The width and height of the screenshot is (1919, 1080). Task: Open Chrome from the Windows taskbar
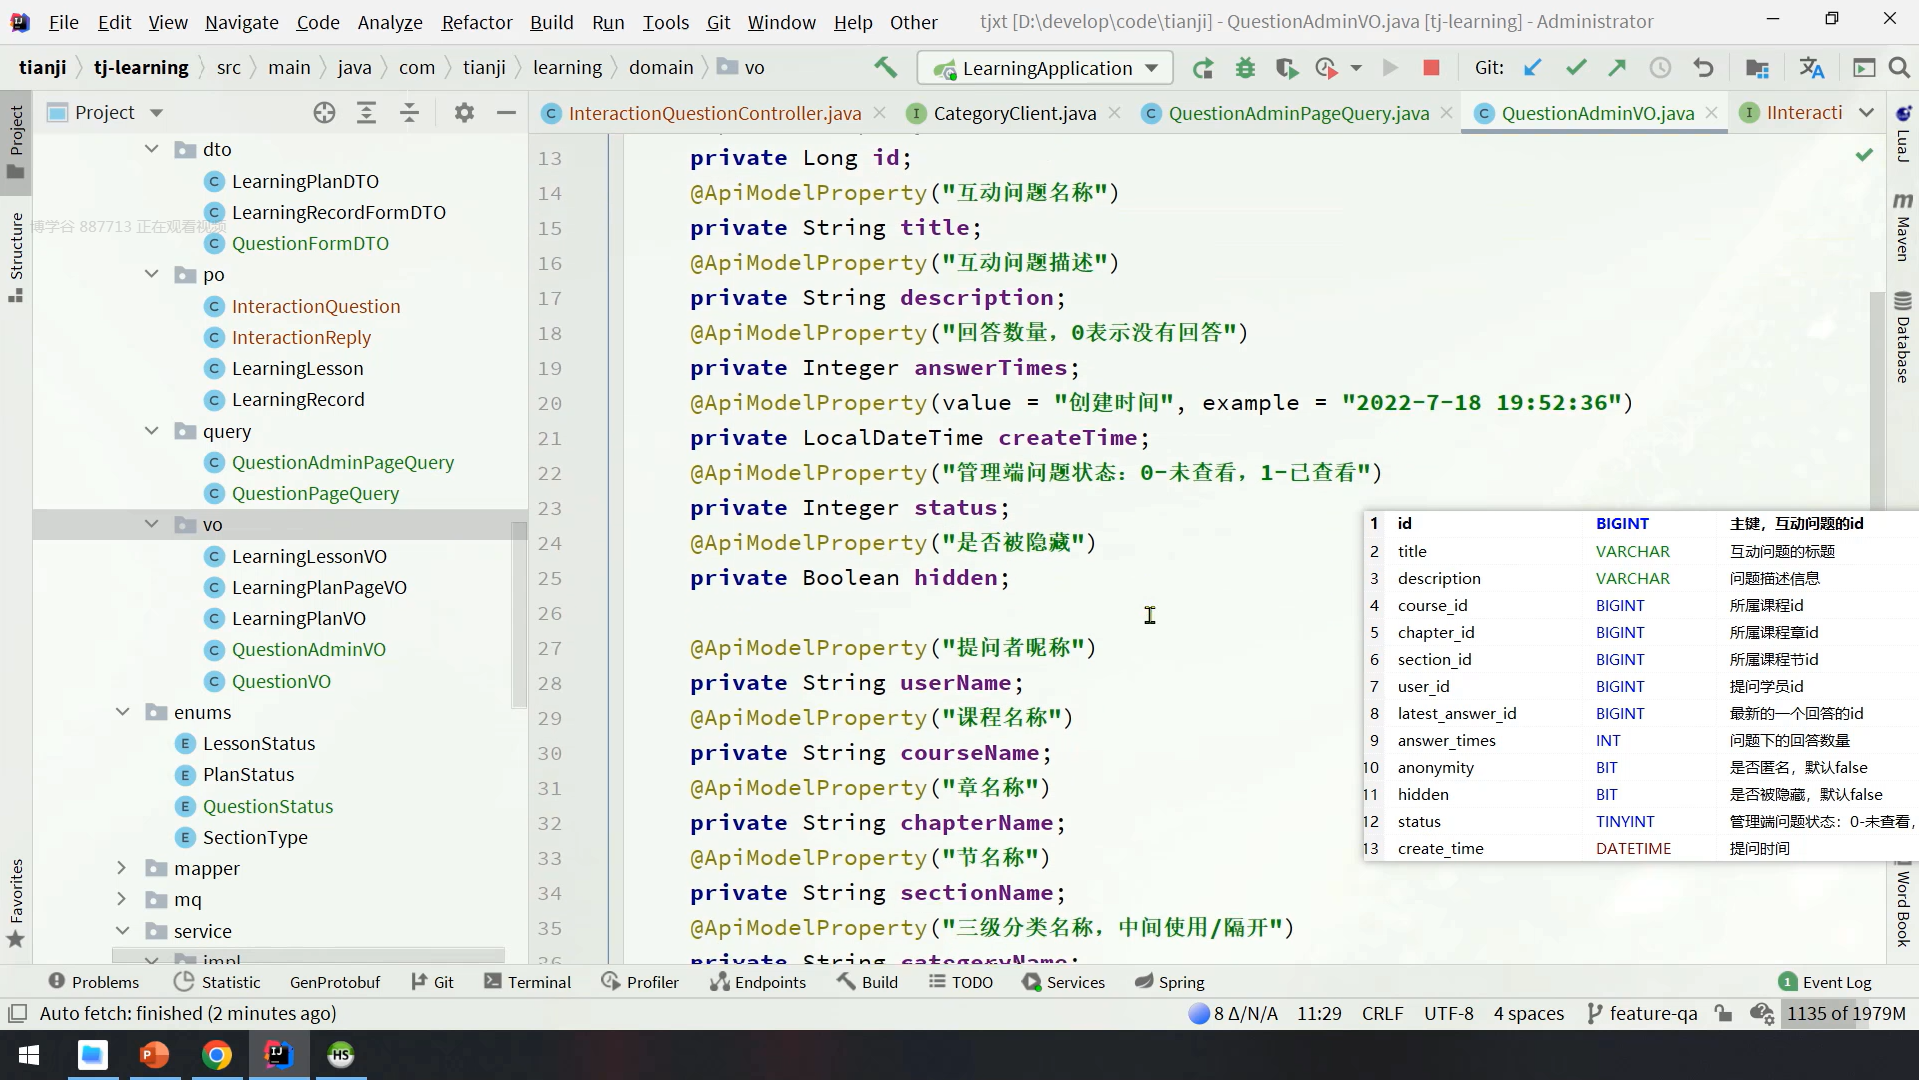[217, 1055]
